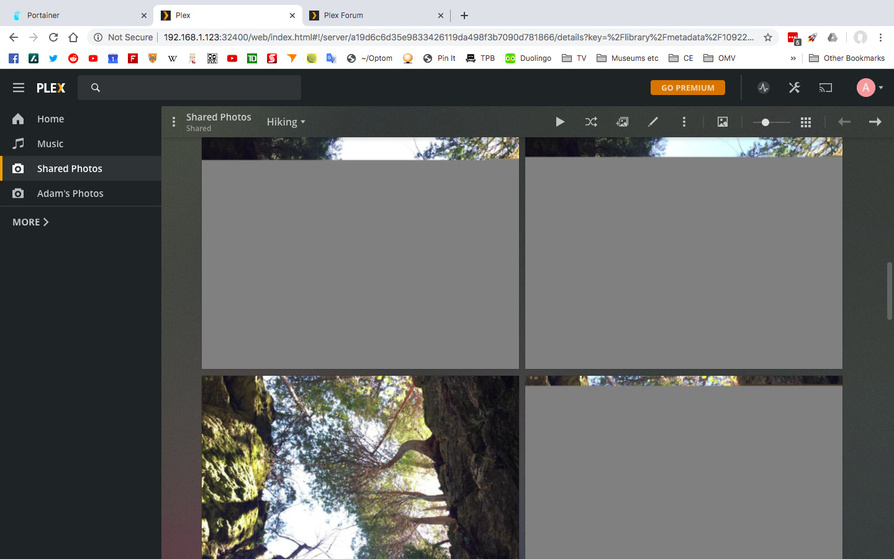This screenshot has height=559, width=894.
Task: Open the Reddit bookmark
Action: coord(73,58)
